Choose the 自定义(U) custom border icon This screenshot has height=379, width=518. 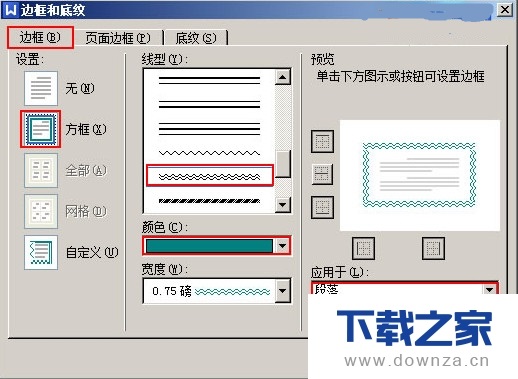[41, 252]
